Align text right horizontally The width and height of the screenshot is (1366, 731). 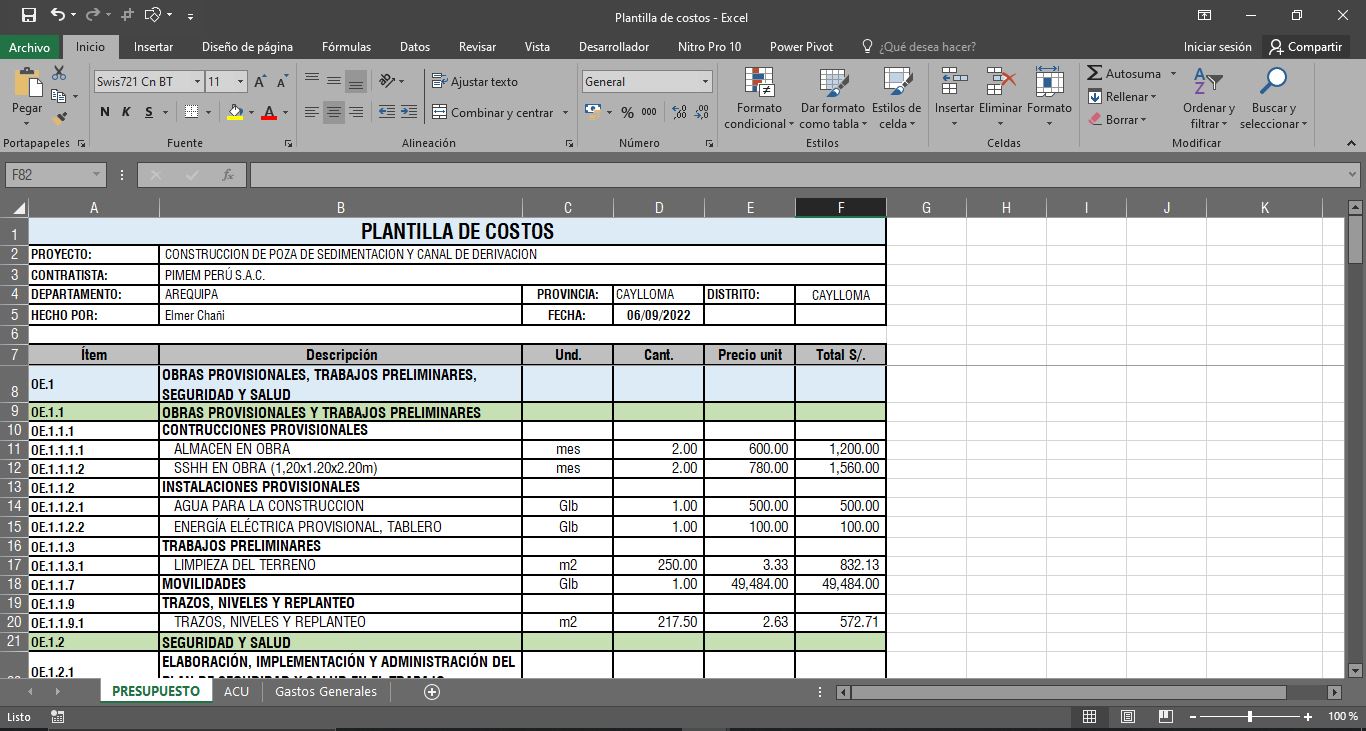click(356, 112)
